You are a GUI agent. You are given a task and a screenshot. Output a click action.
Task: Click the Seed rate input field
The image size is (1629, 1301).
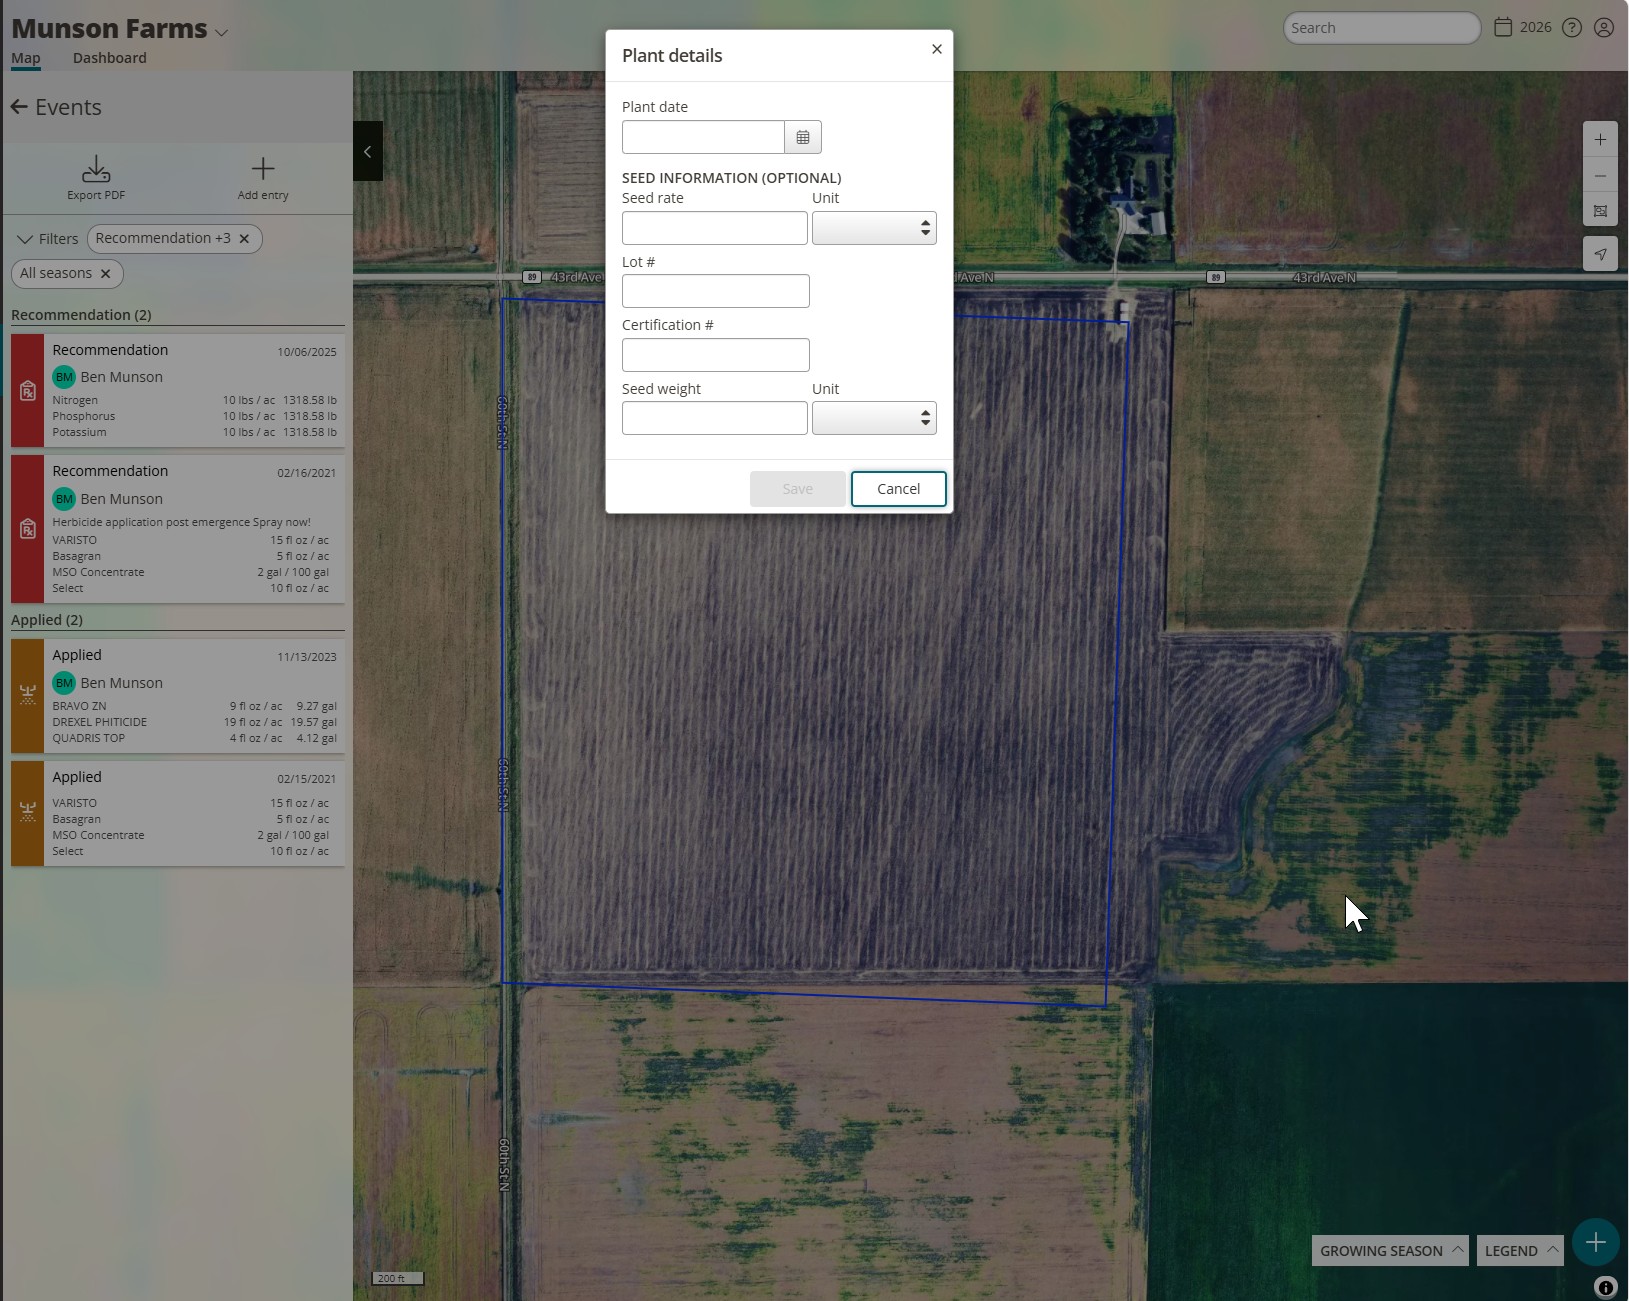pos(714,228)
